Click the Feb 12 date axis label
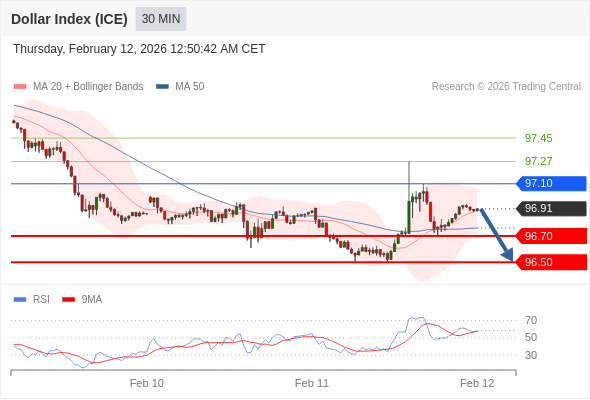The width and height of the screenshot is (590, 400). tap(477, 383)
